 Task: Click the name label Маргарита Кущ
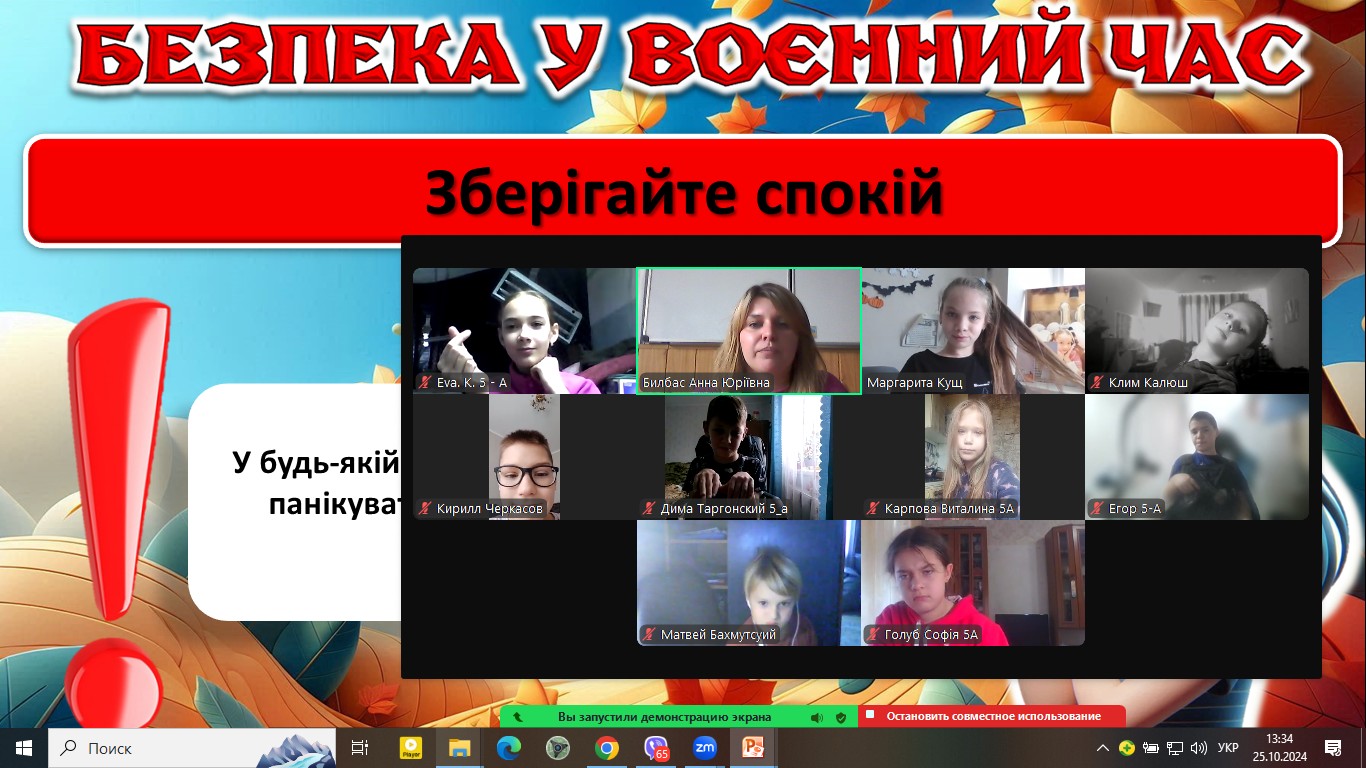915,383
